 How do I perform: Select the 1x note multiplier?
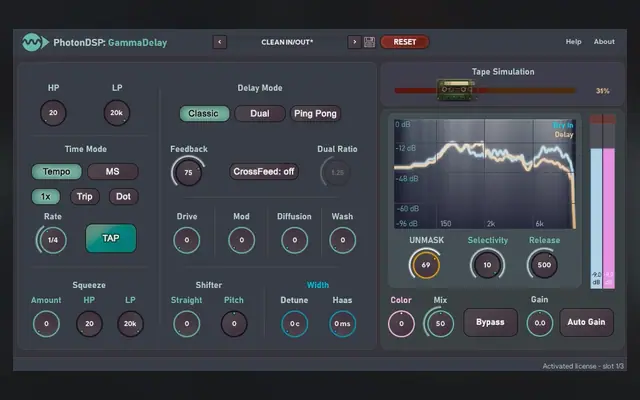click(x=46, y=196)
